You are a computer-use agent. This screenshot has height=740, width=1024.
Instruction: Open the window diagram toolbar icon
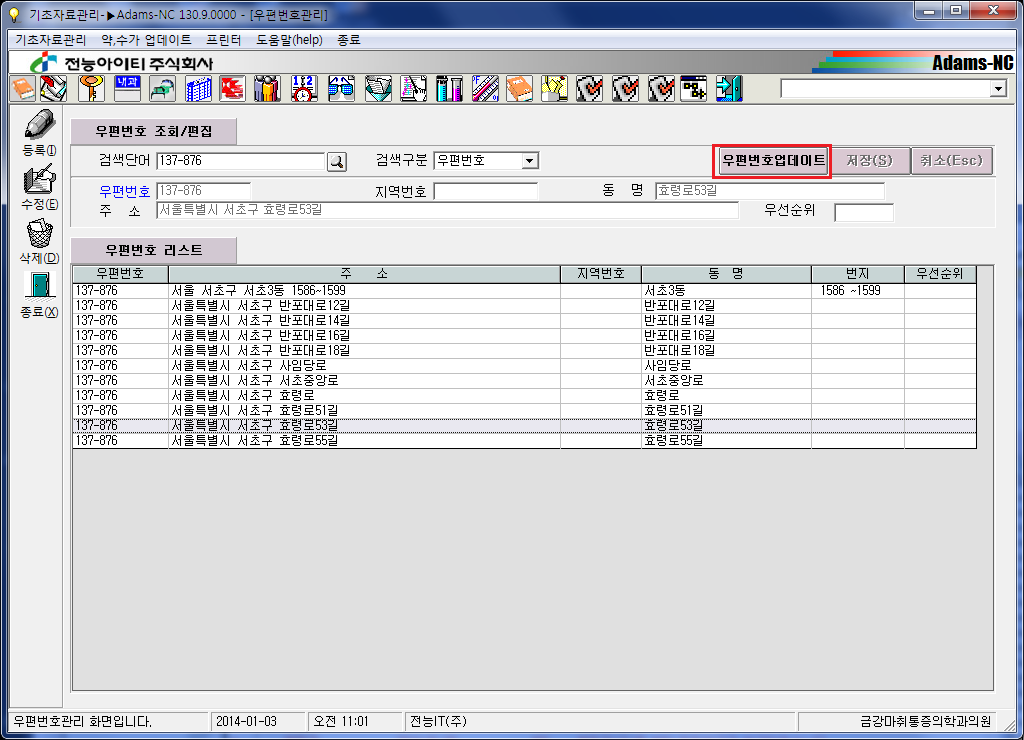tap(694, 88)
